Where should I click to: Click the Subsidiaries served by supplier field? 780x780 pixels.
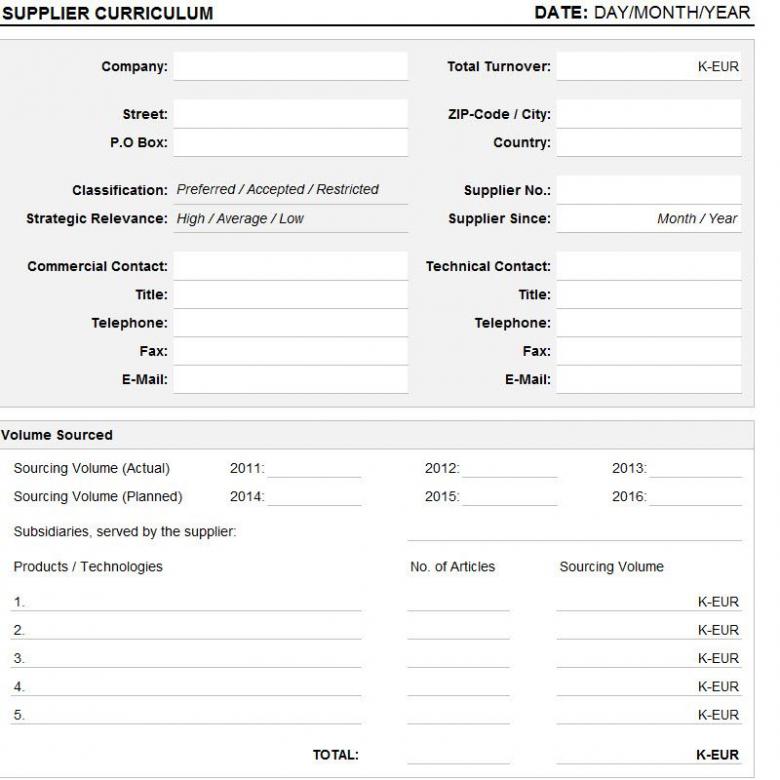[x=574, y=532]
